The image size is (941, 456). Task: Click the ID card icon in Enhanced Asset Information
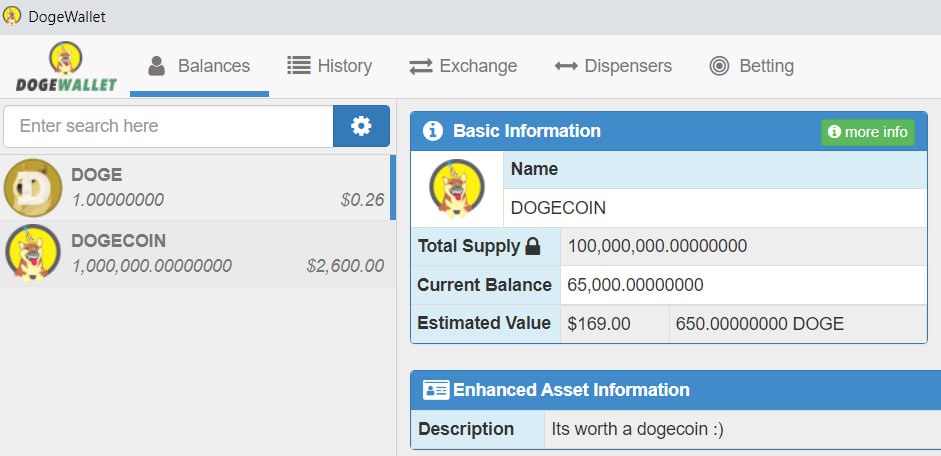(436, 390)
